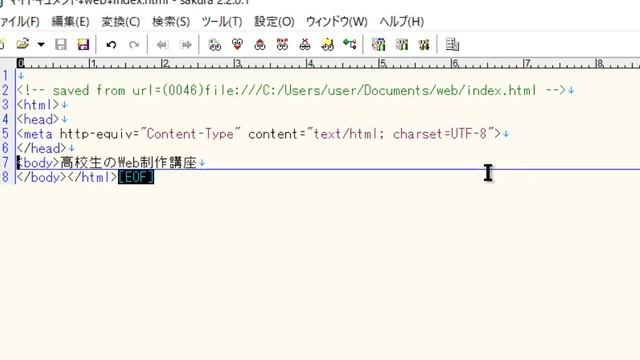Click the </head> closing tag line

41,148
